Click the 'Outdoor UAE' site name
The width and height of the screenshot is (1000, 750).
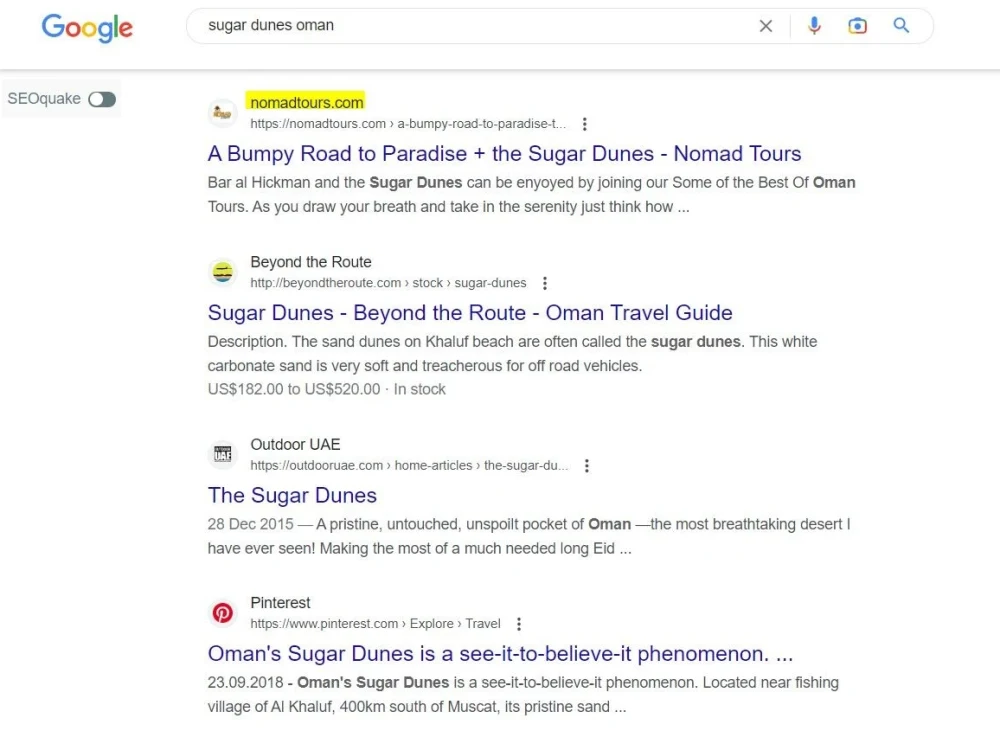[x=295, y=445]
